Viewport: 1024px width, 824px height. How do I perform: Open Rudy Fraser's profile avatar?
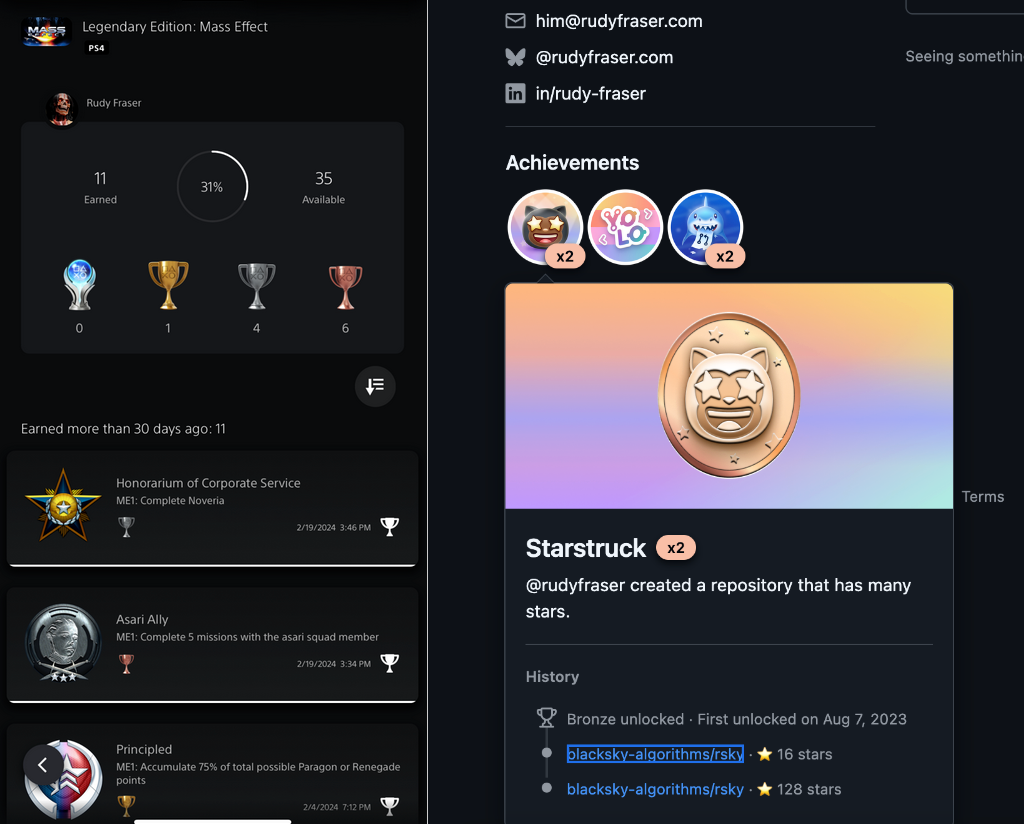click(62, 109)
